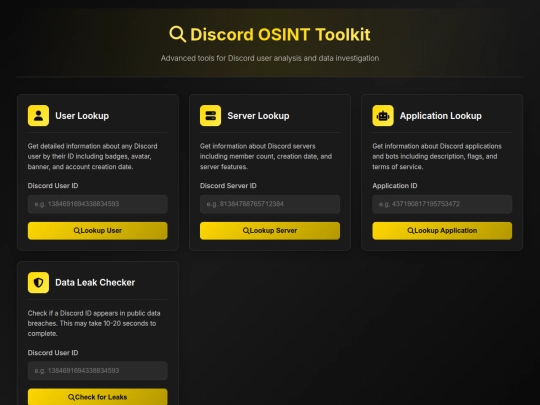Image resolution: width=540 pixels, height=405 pixels.
Task: Select the Discord OSINT Toolkit title text
Action: pyautogui.click(x=280, y=34)
